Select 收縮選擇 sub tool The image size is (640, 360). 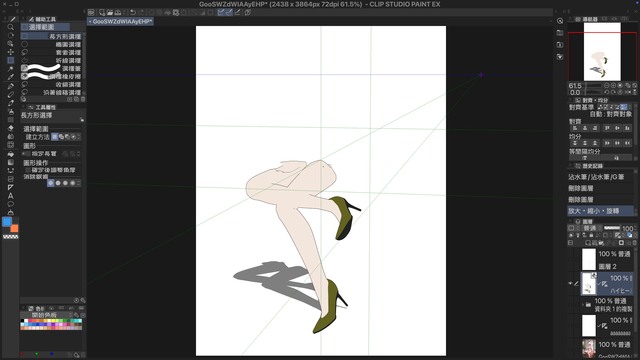[51, 84]
